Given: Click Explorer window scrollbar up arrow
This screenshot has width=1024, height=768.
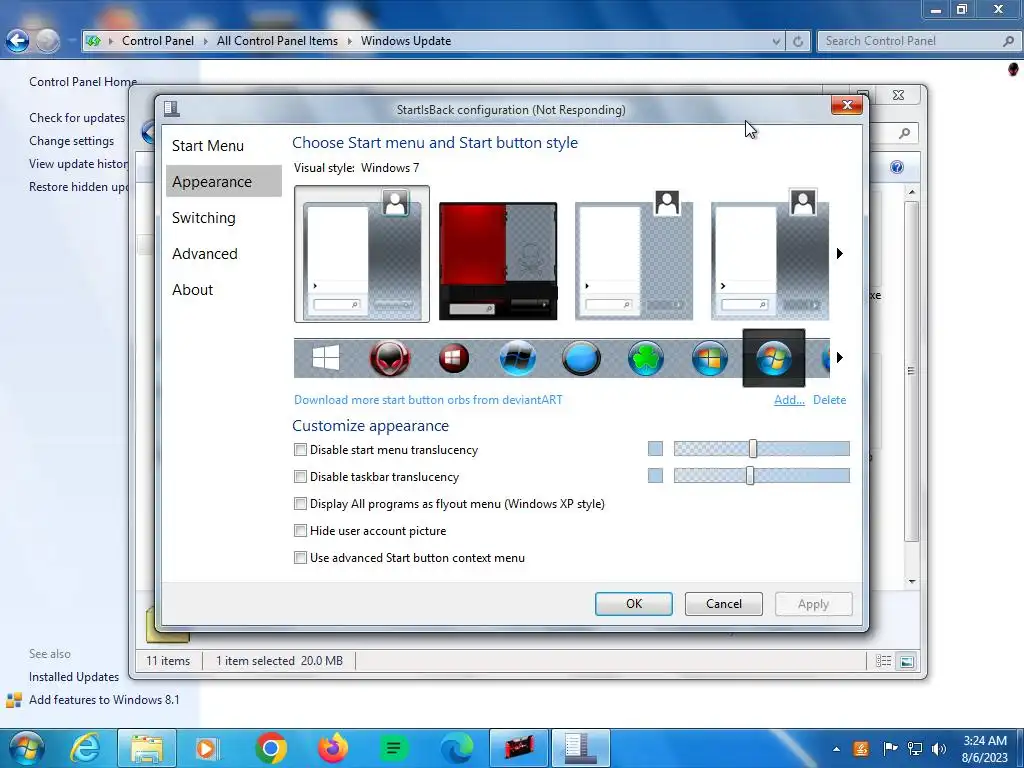Looking at the screenshot, I should (x=912, y=192).
